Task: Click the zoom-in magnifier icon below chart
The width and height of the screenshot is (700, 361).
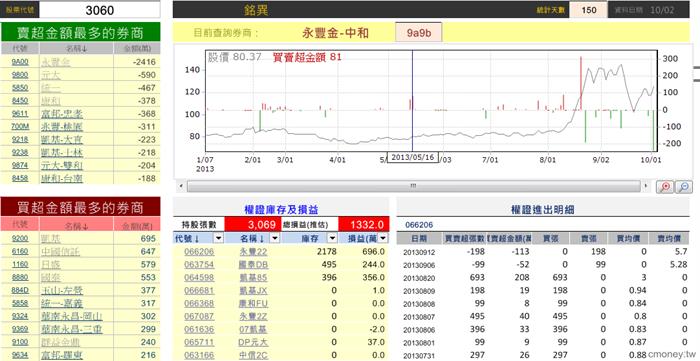Action: coord(665,187)
